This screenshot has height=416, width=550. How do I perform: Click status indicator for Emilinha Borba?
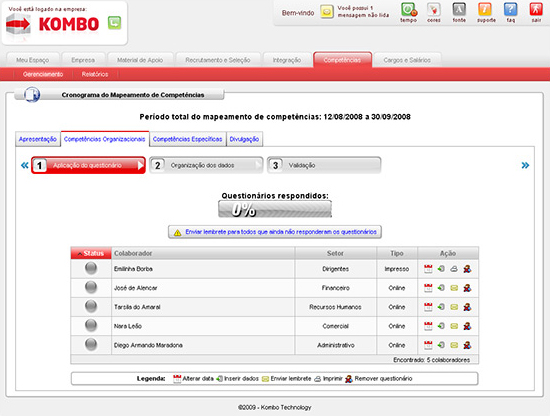[x=91, y=268]
